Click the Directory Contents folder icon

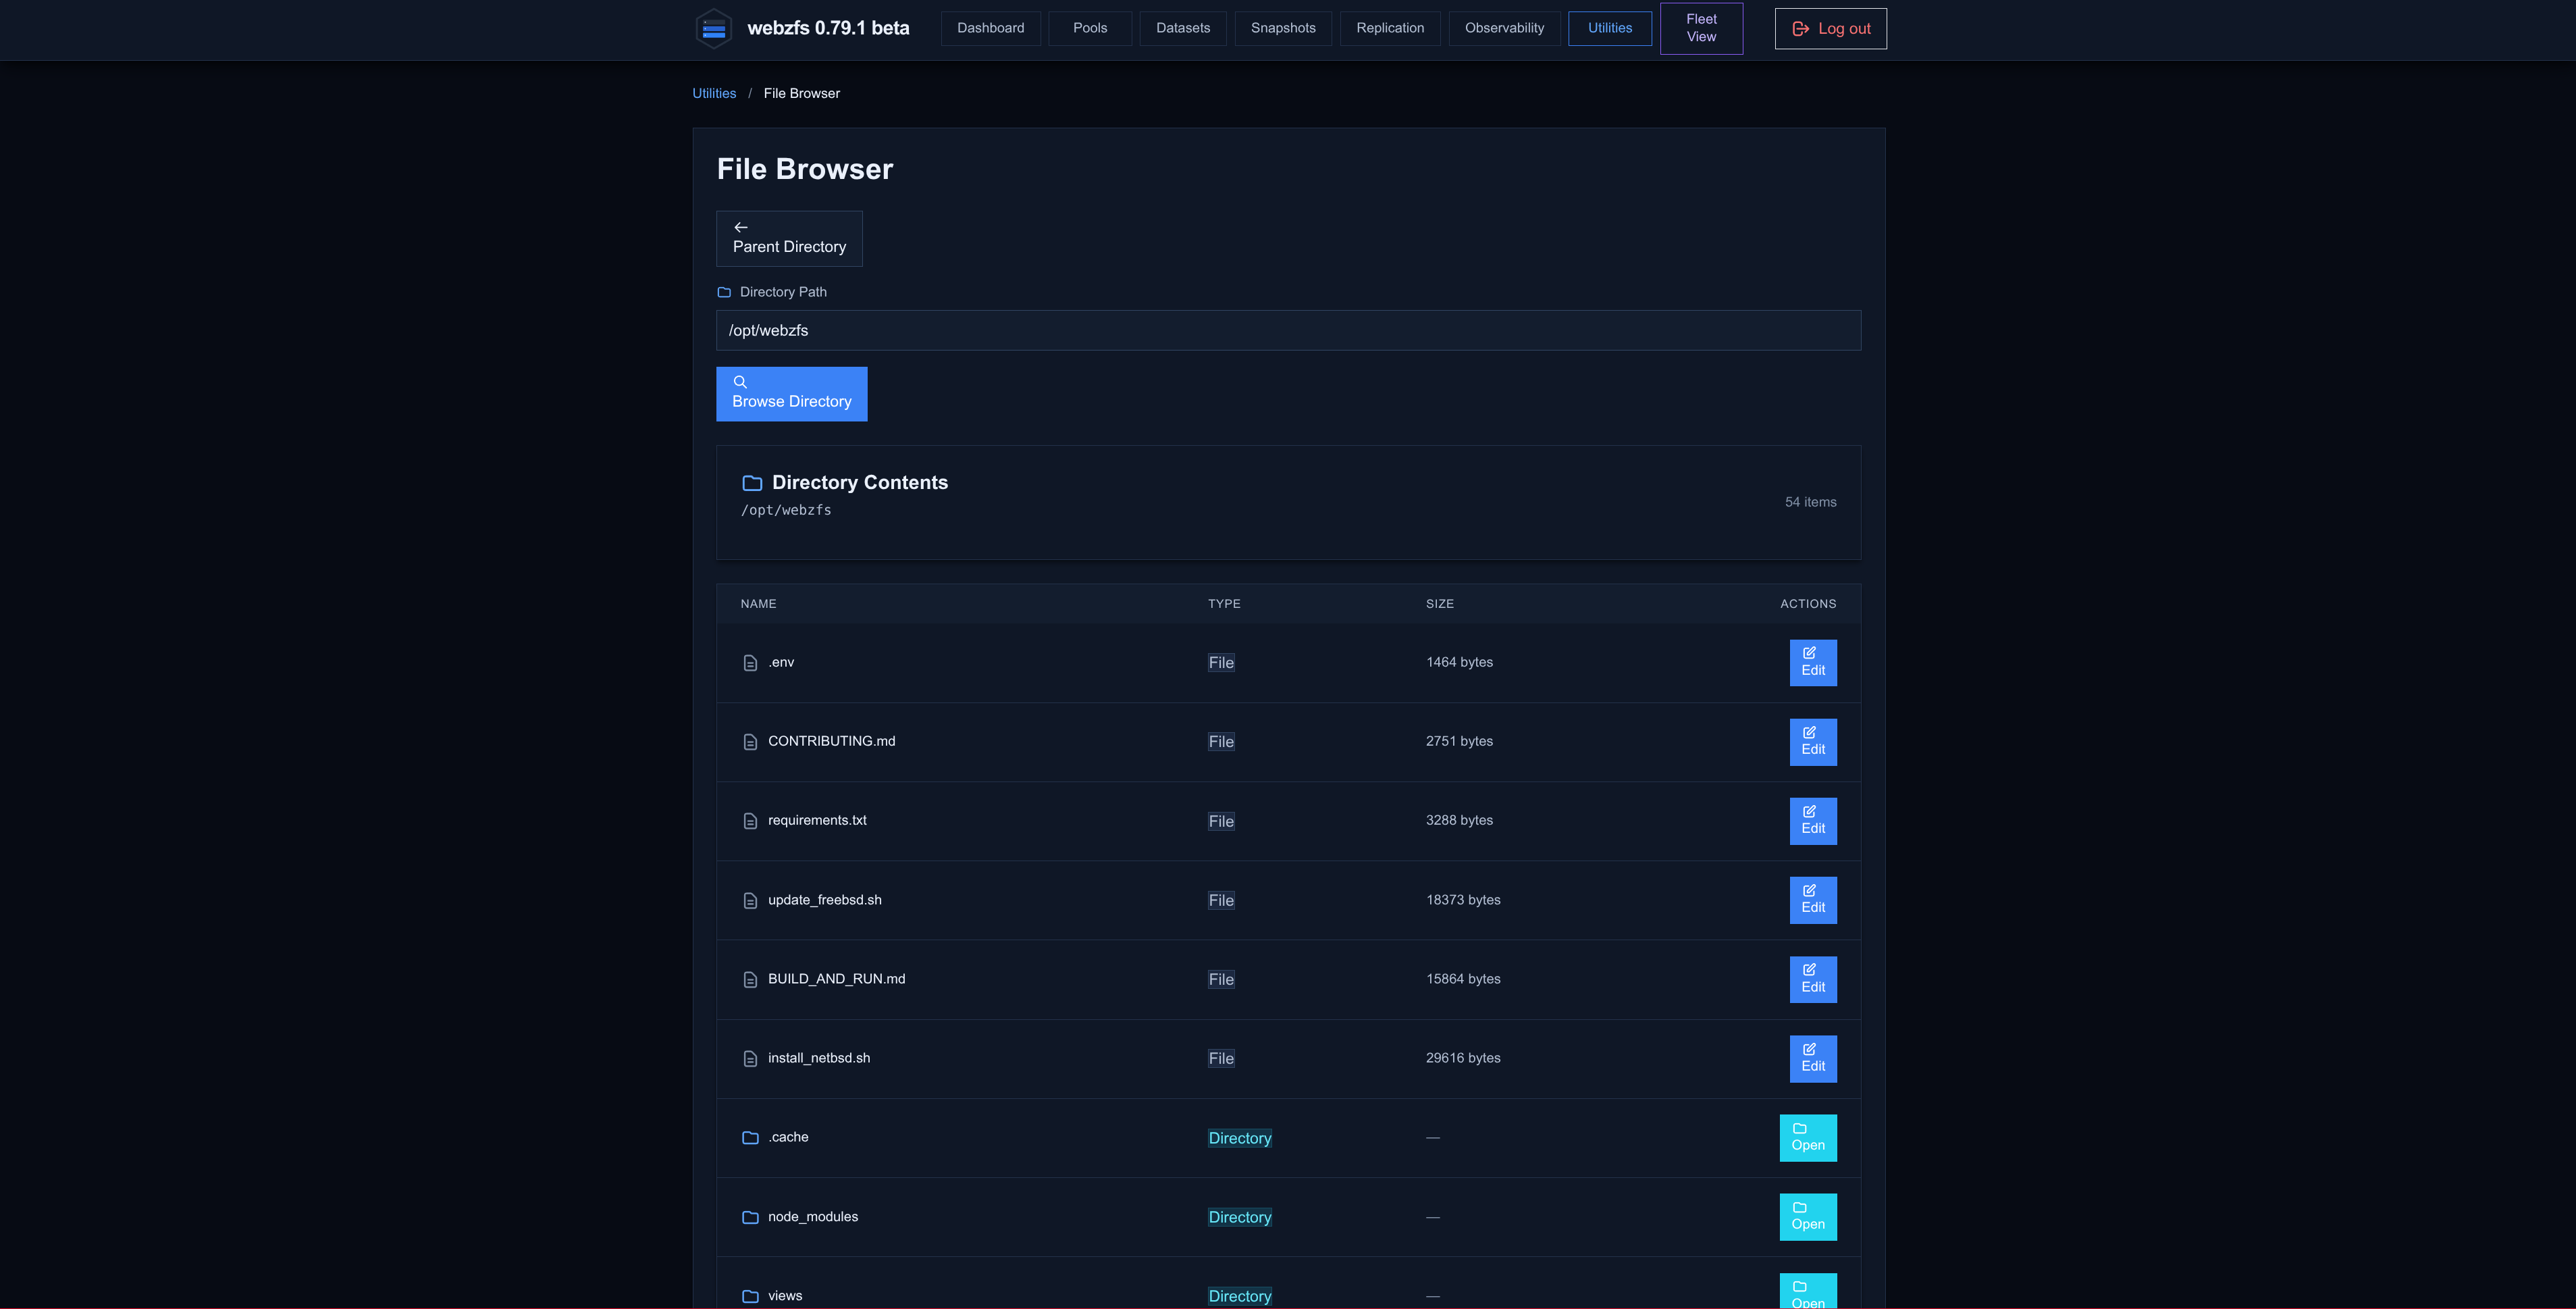(752, 483)
